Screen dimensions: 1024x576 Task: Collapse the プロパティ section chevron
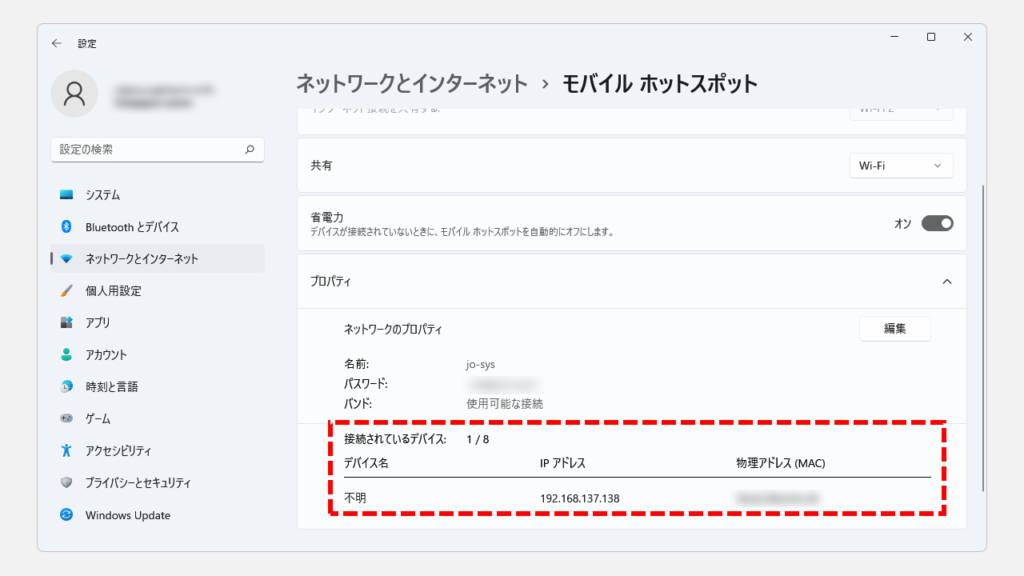click(946, 282)
